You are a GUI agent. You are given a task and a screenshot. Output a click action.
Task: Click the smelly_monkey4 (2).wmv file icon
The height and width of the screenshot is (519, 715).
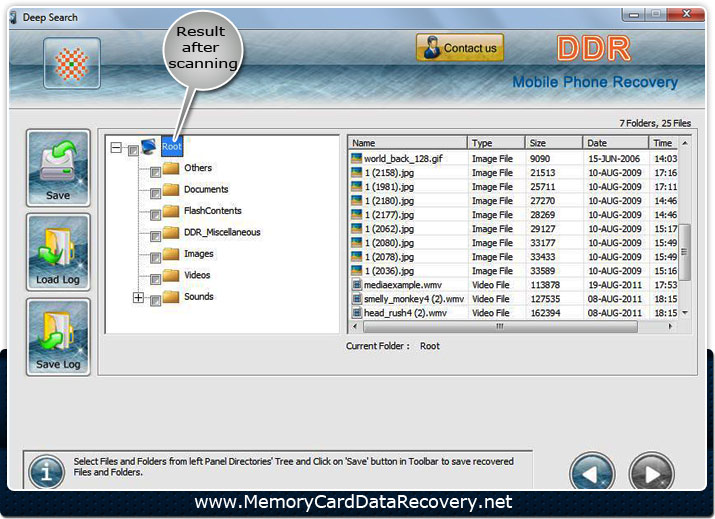click(x=357, y=299)
